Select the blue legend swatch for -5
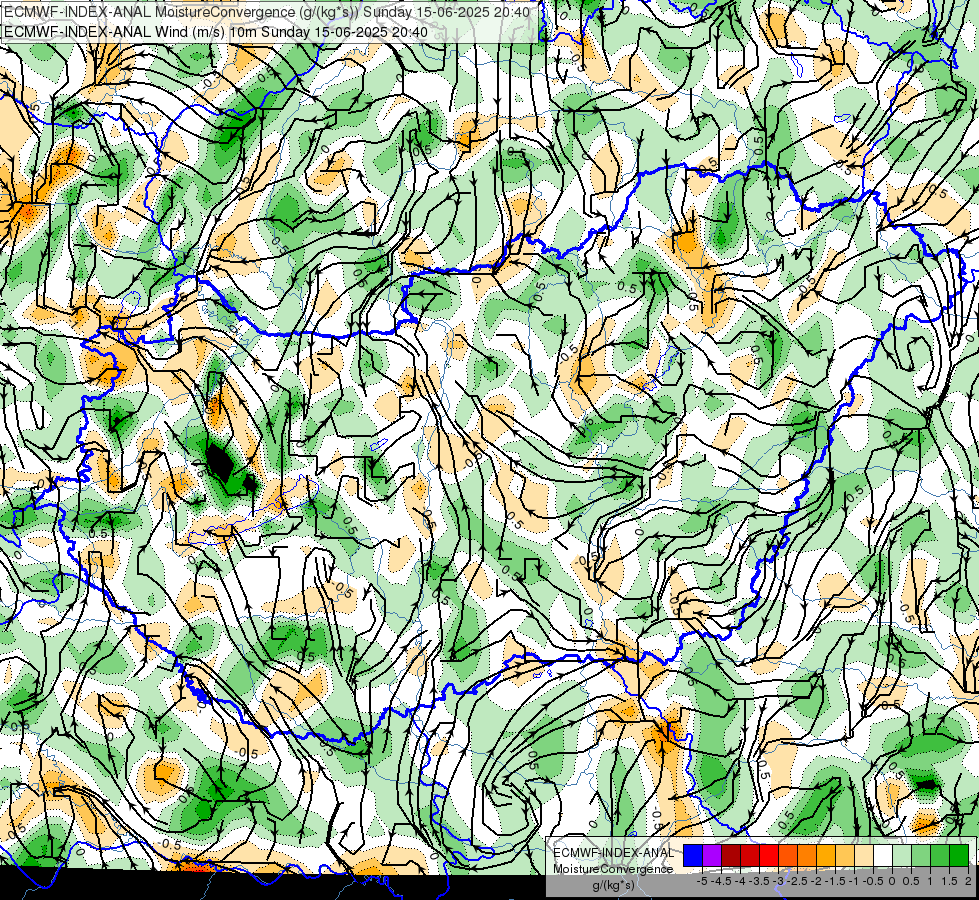 (693, 856)
